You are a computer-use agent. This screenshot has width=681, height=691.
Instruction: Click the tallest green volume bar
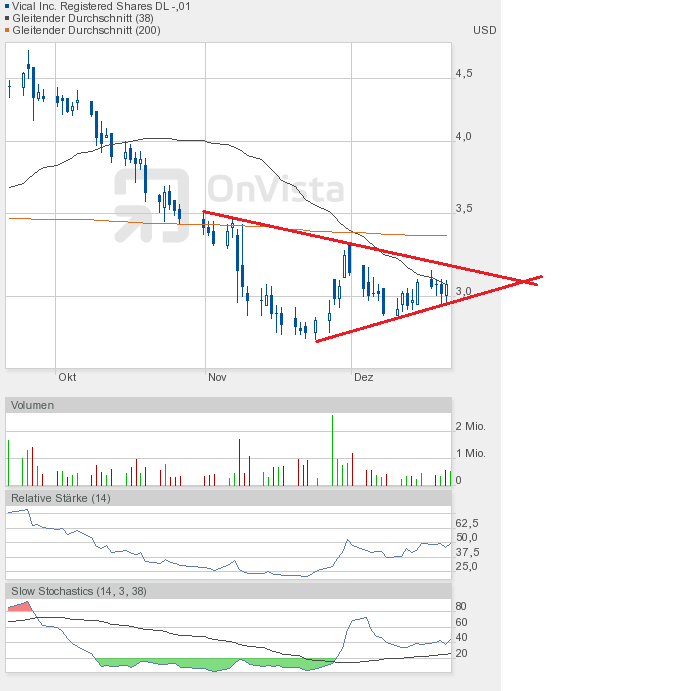(332, 450)
